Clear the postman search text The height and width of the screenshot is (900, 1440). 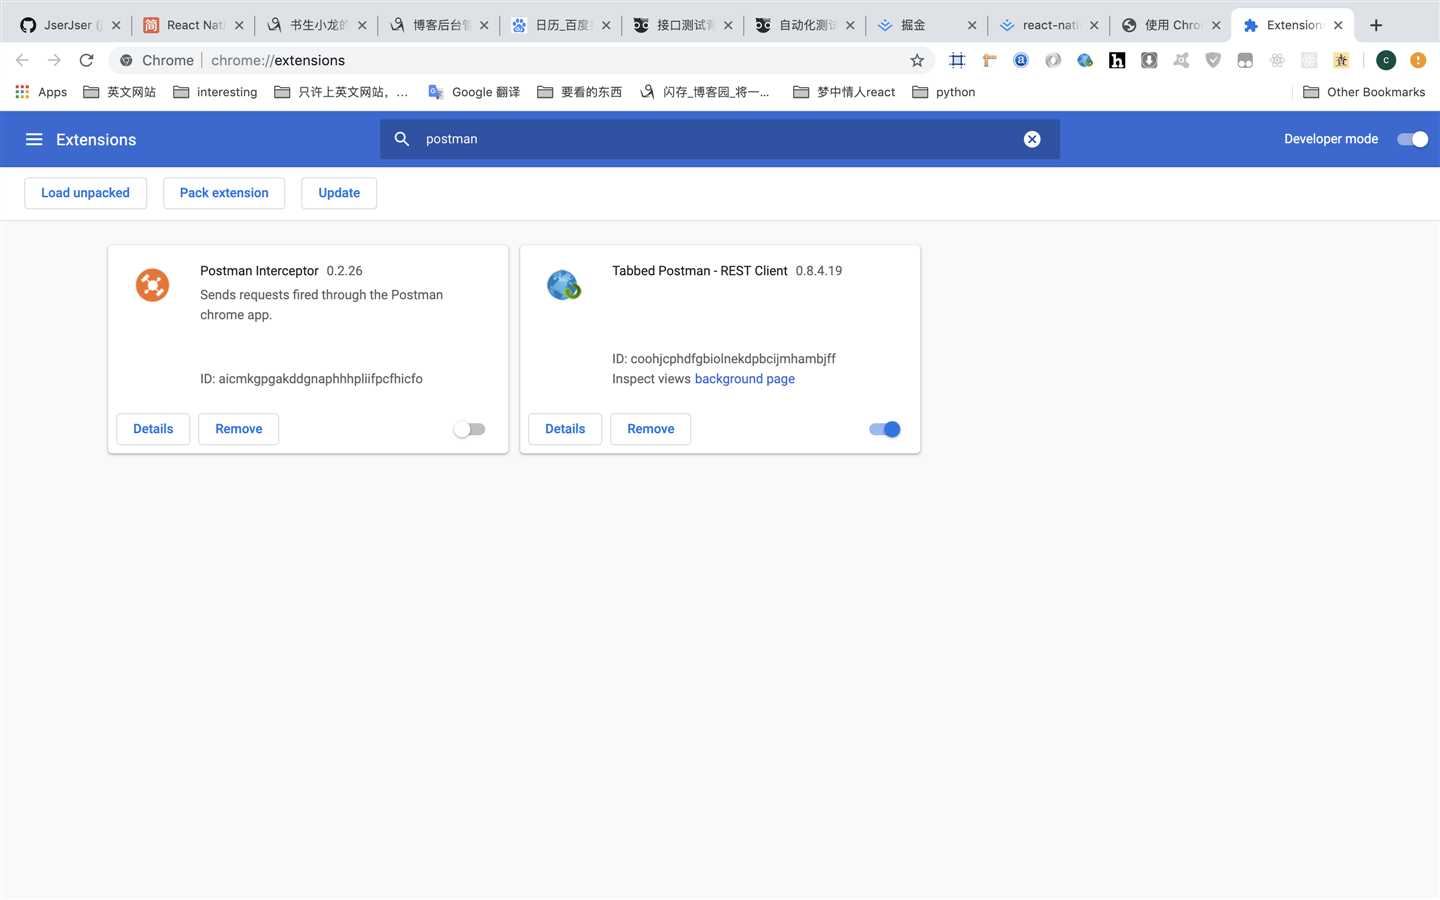tap(1032, 139)
